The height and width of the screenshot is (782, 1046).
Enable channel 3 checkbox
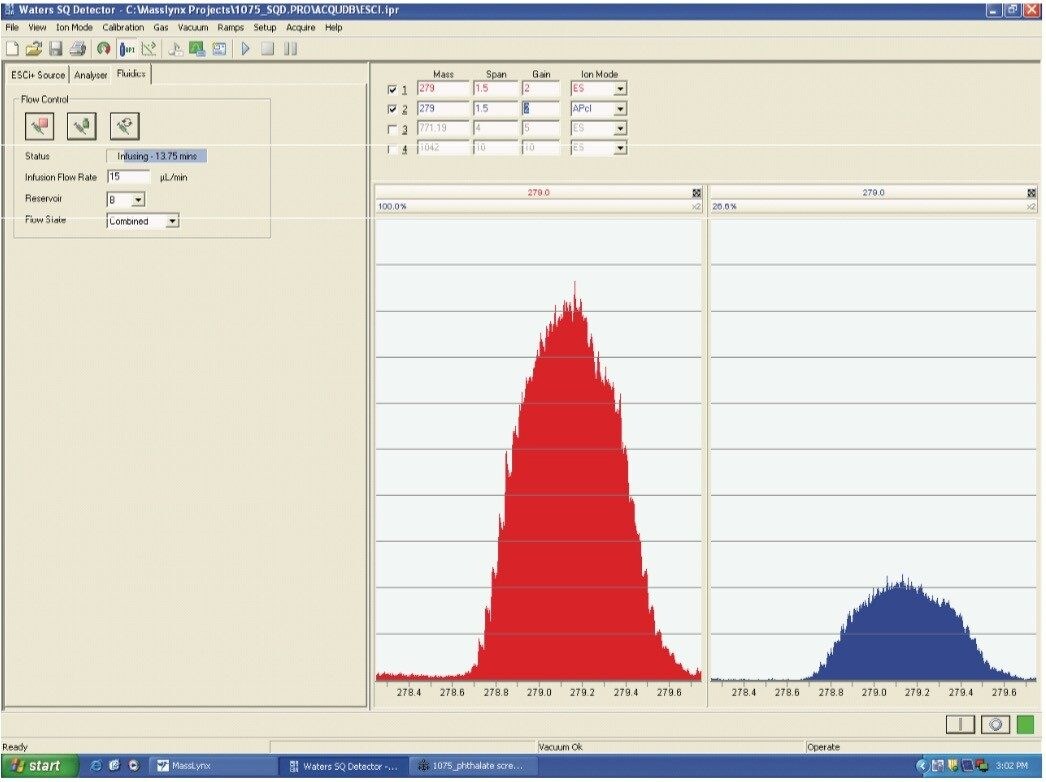tap(392, 129)
